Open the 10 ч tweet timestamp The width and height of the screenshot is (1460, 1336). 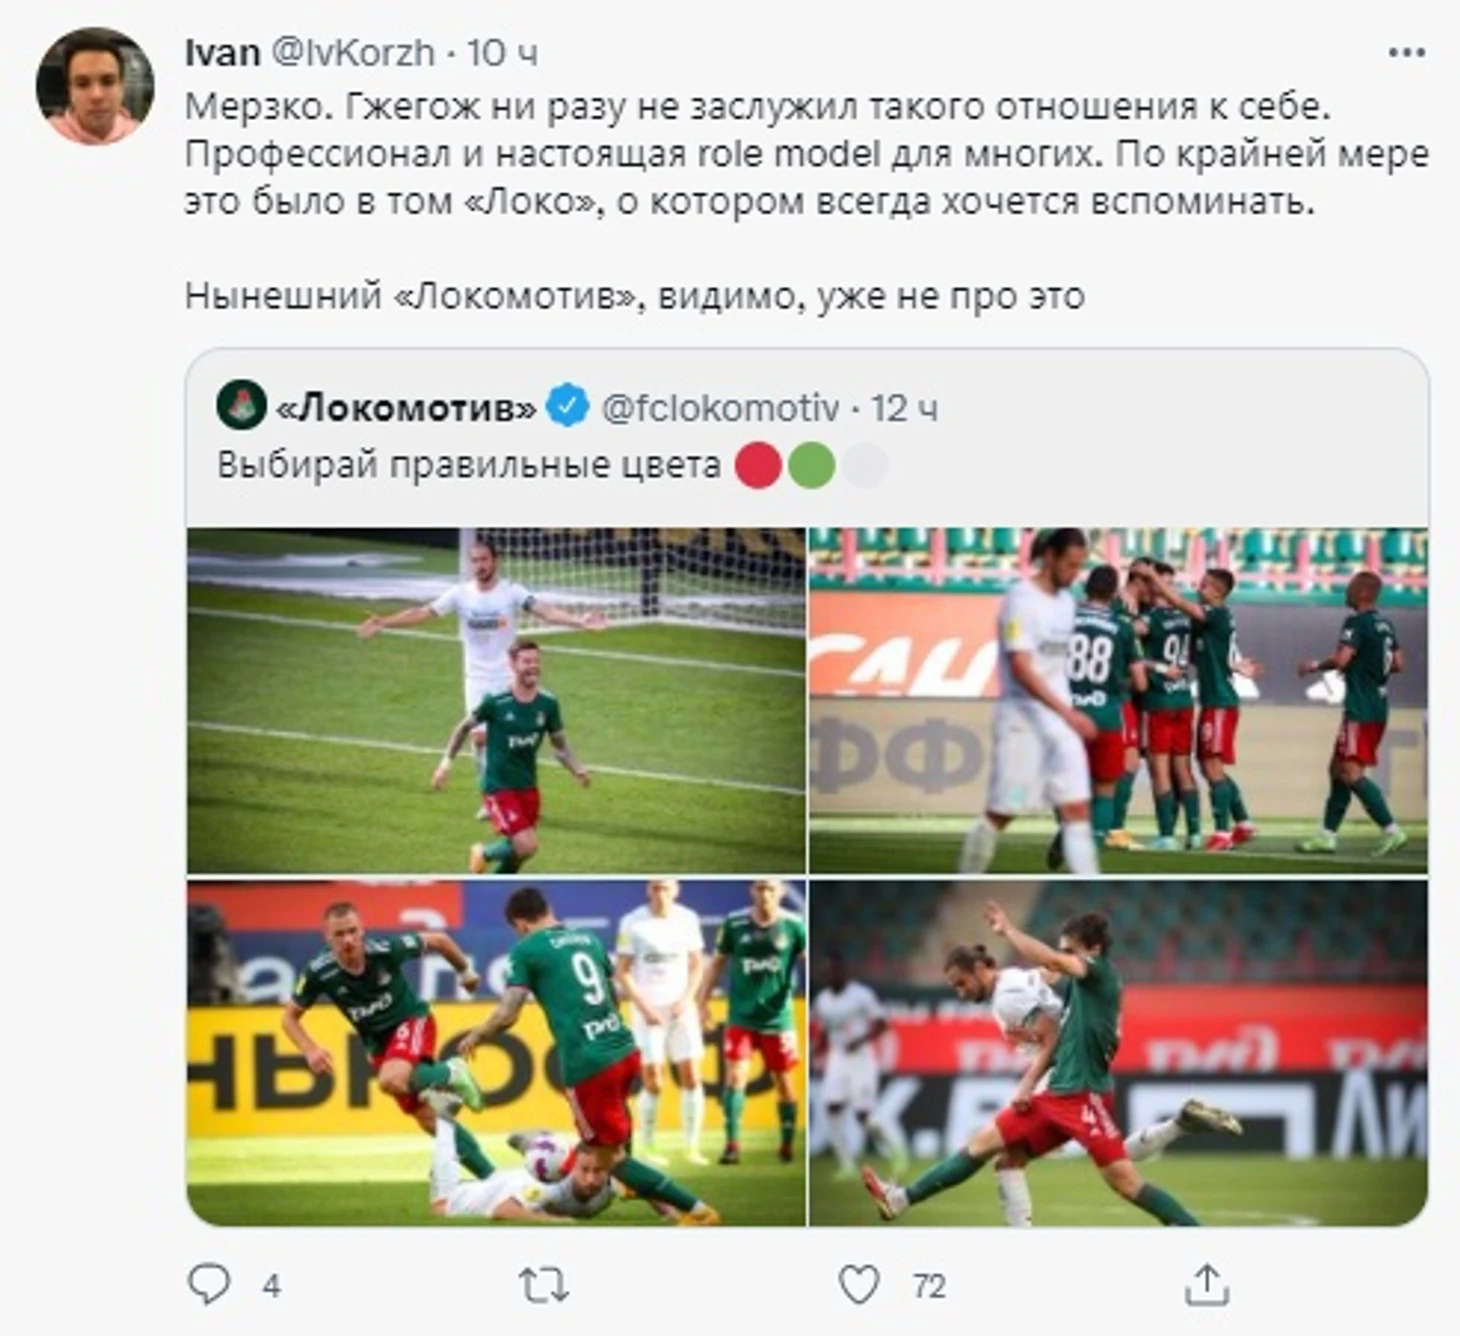coord(502,52)
